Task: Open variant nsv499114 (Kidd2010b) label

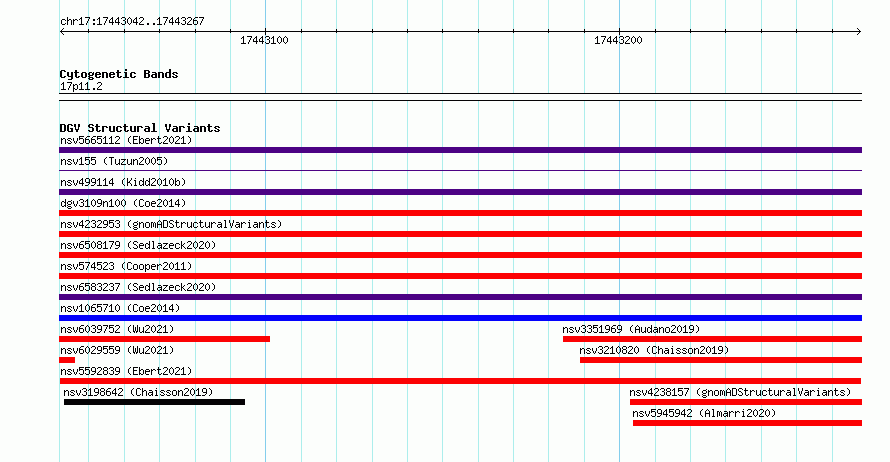Action: [123, 182]
